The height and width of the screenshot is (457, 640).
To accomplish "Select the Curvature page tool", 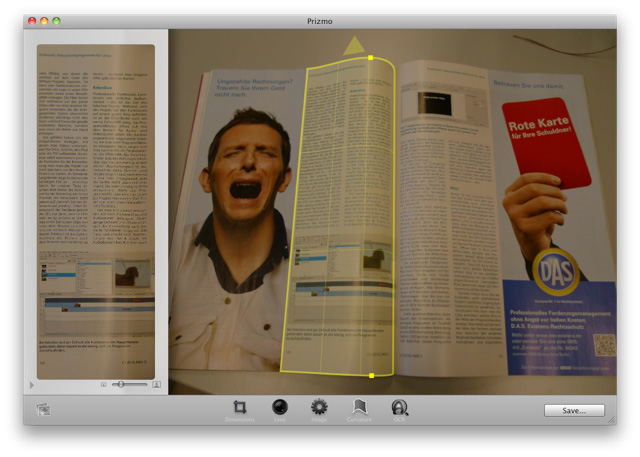I will [359, 410].
